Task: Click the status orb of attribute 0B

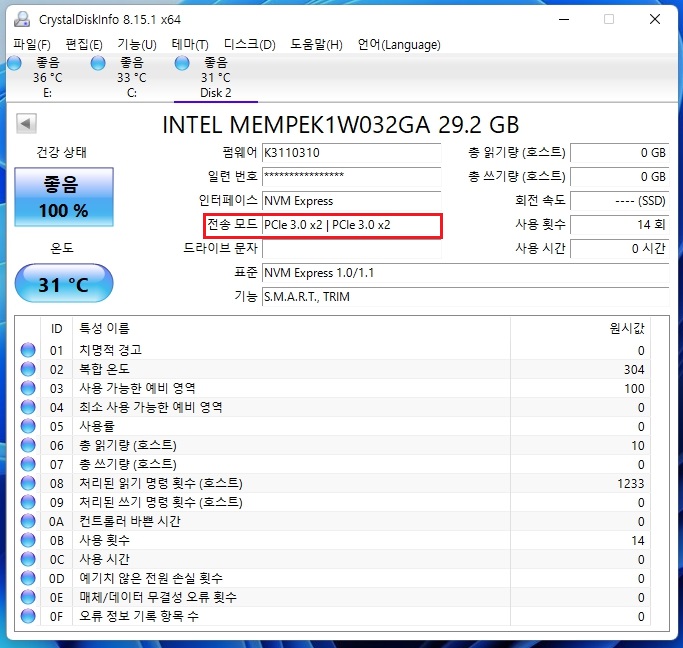Action: pos(28,540)
